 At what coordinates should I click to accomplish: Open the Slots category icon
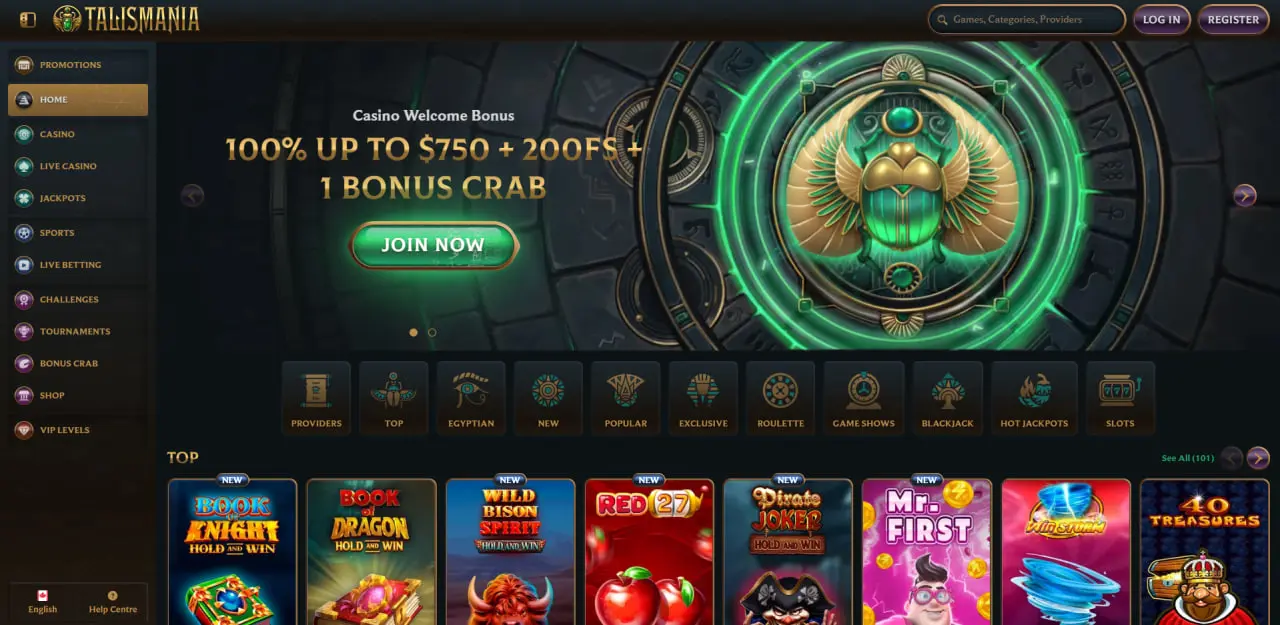click(x=1120, y=398)
